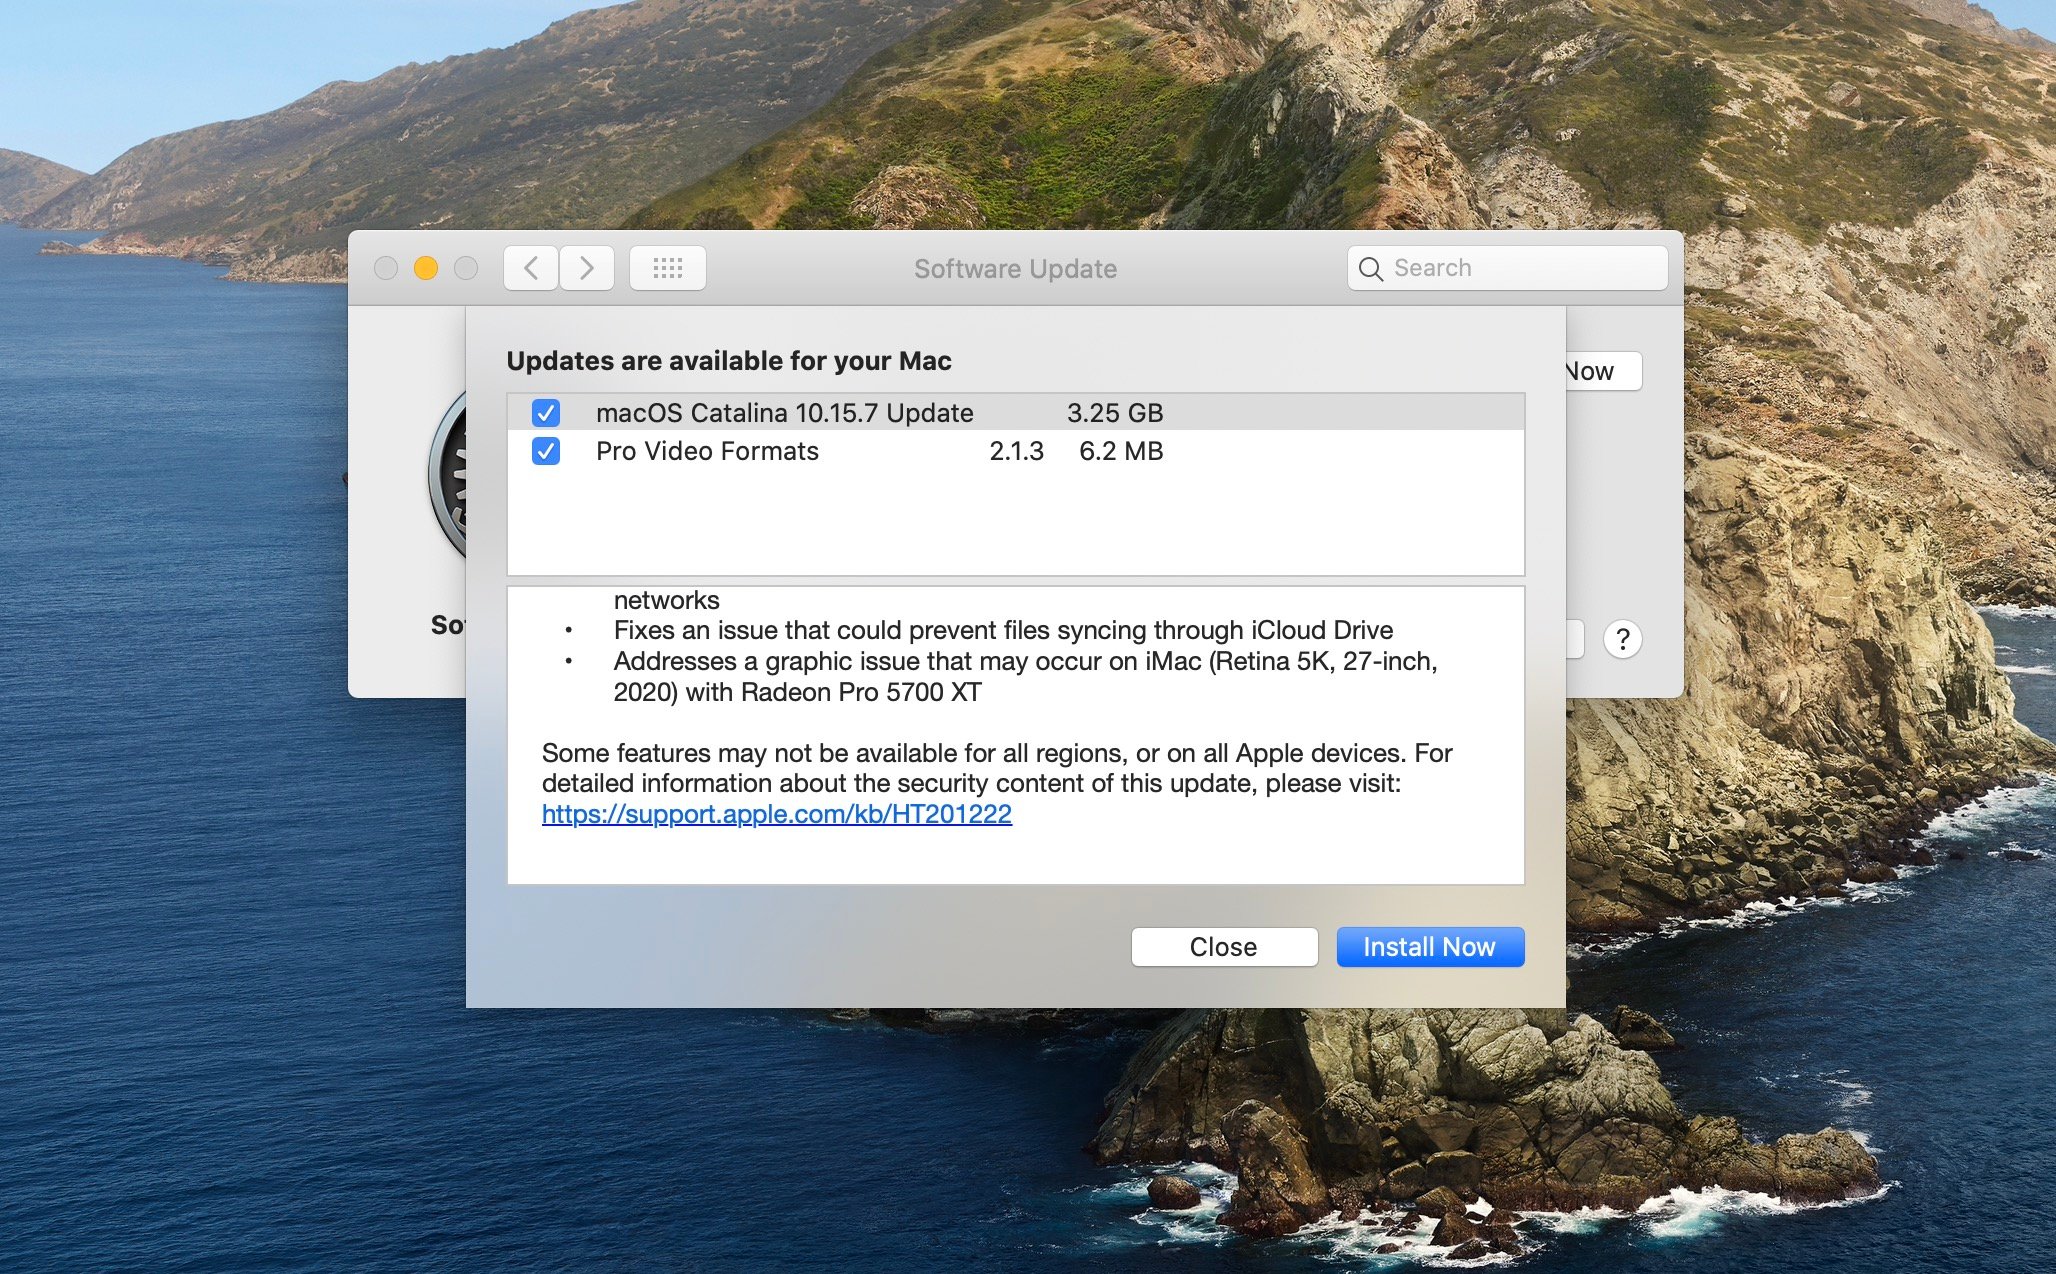Click the partially hidden Now button behind the sheet
This screenshot has width=2056, height=1274.
pyautogui.click(x=1603, y=371)
